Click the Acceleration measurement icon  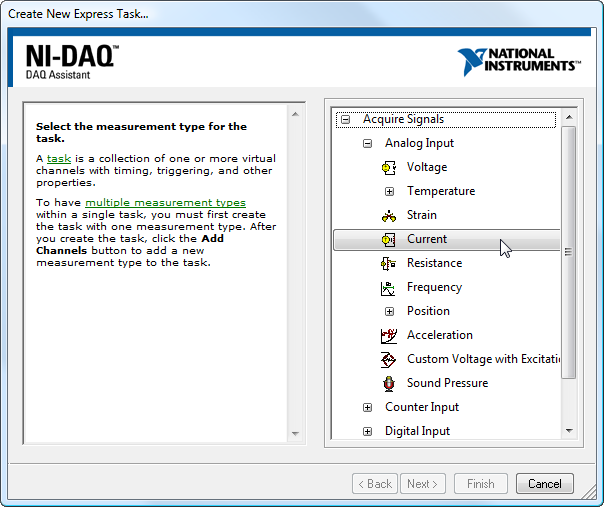tap(389, 336)
